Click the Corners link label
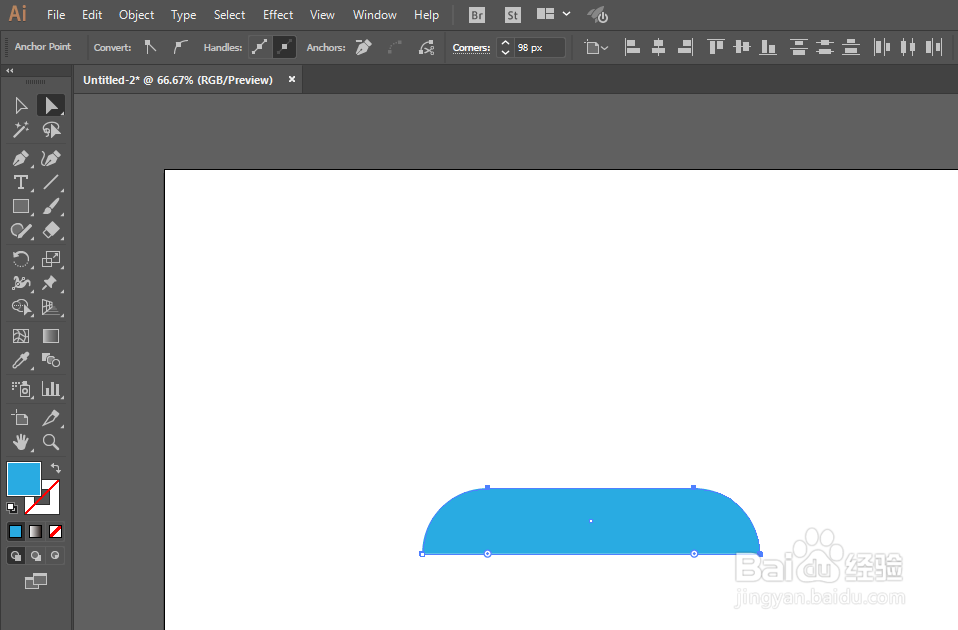 point(471,48)
